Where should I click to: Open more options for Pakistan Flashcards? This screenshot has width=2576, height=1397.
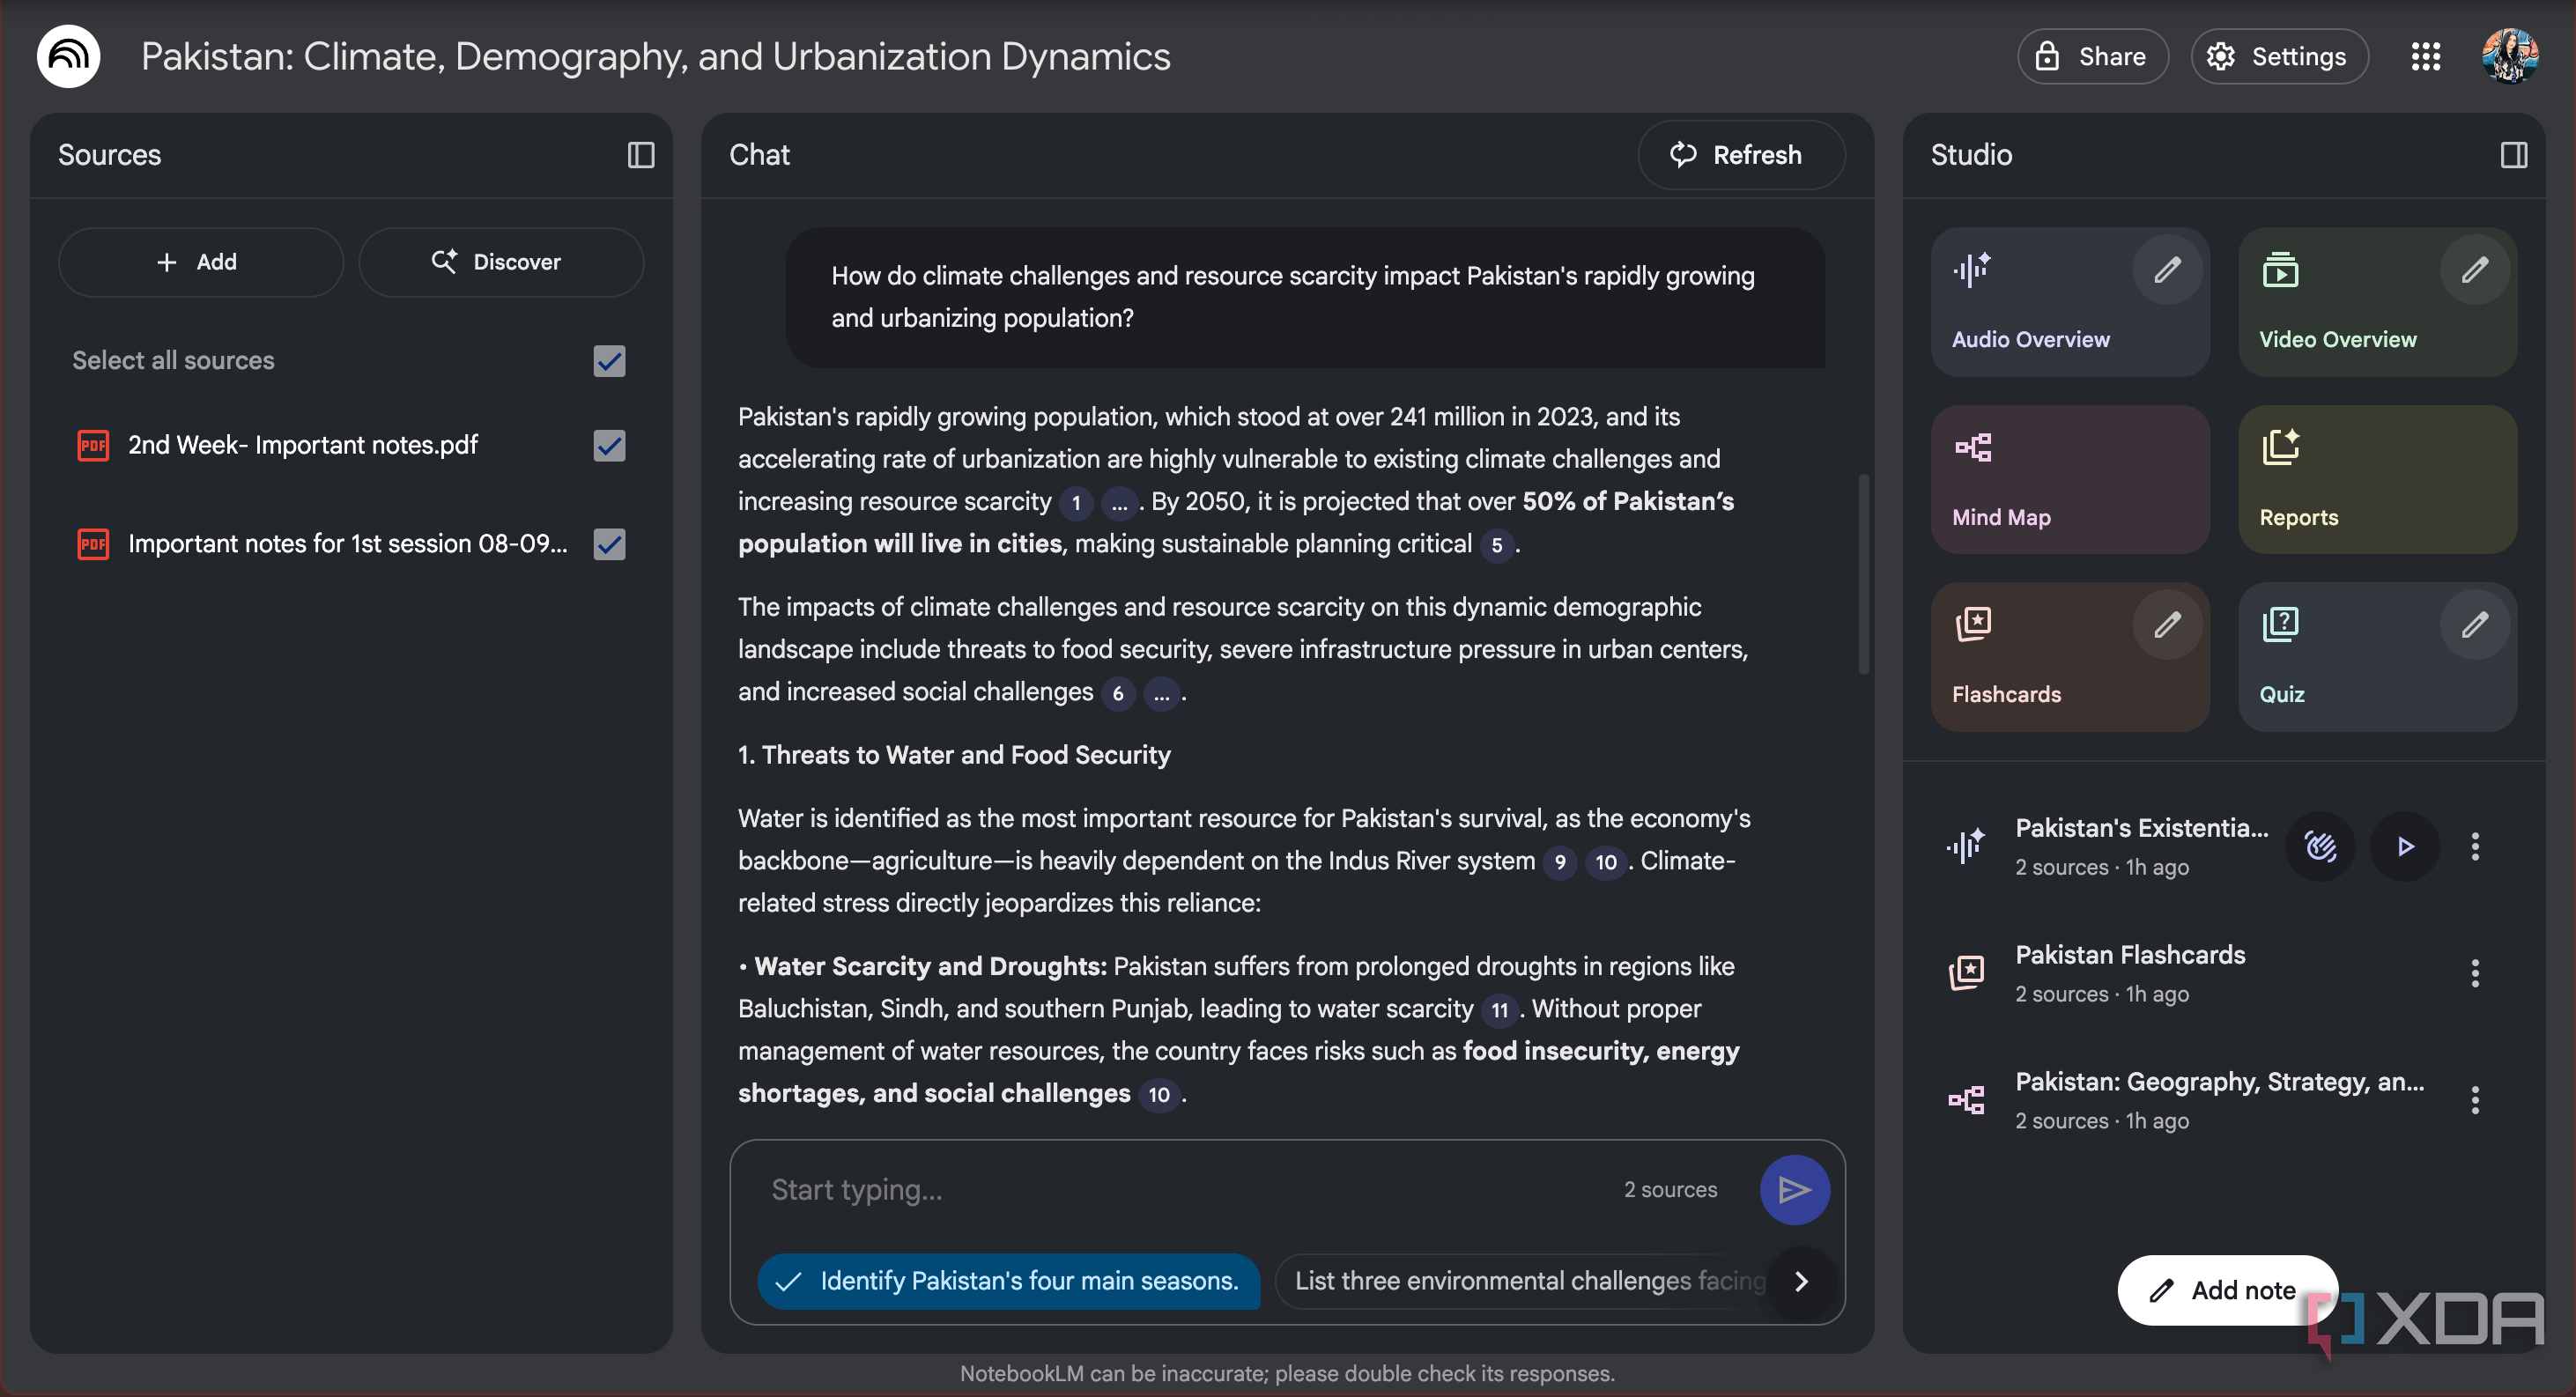click(x=2475, y=973)
